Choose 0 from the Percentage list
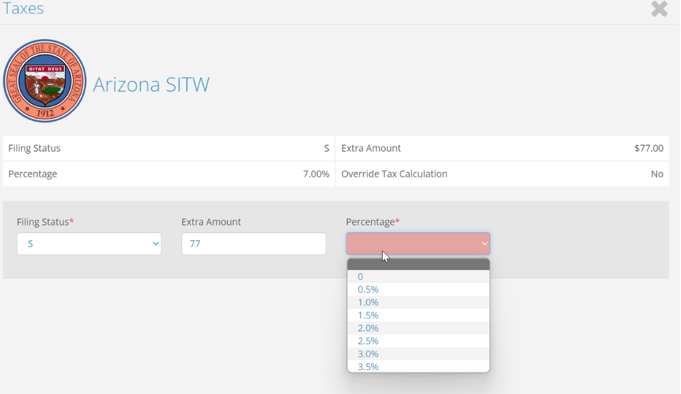This screenshot has height=394, width=681. (x=418, y=277)
